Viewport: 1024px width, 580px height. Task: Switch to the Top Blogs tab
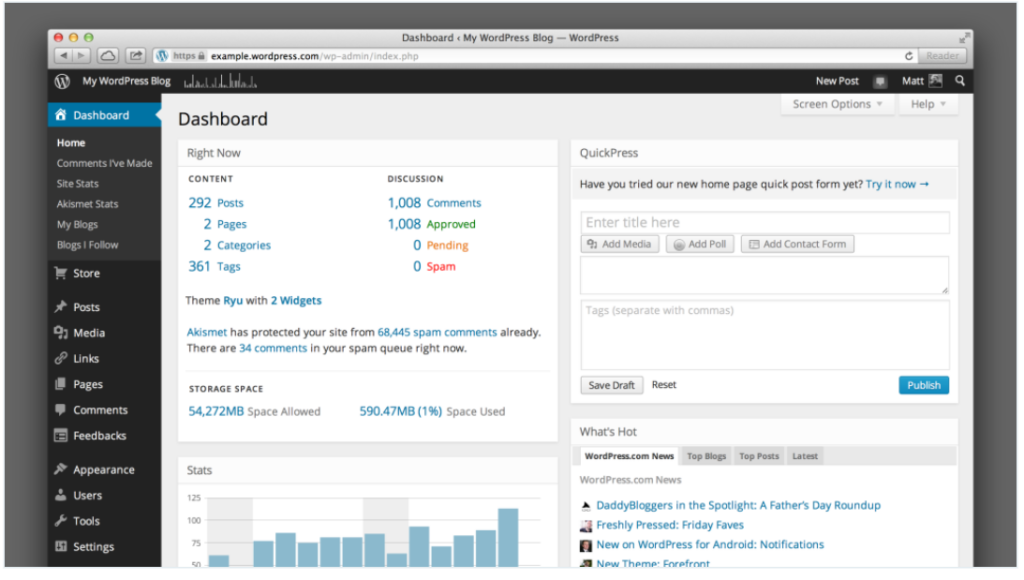(x=706, y=456)
